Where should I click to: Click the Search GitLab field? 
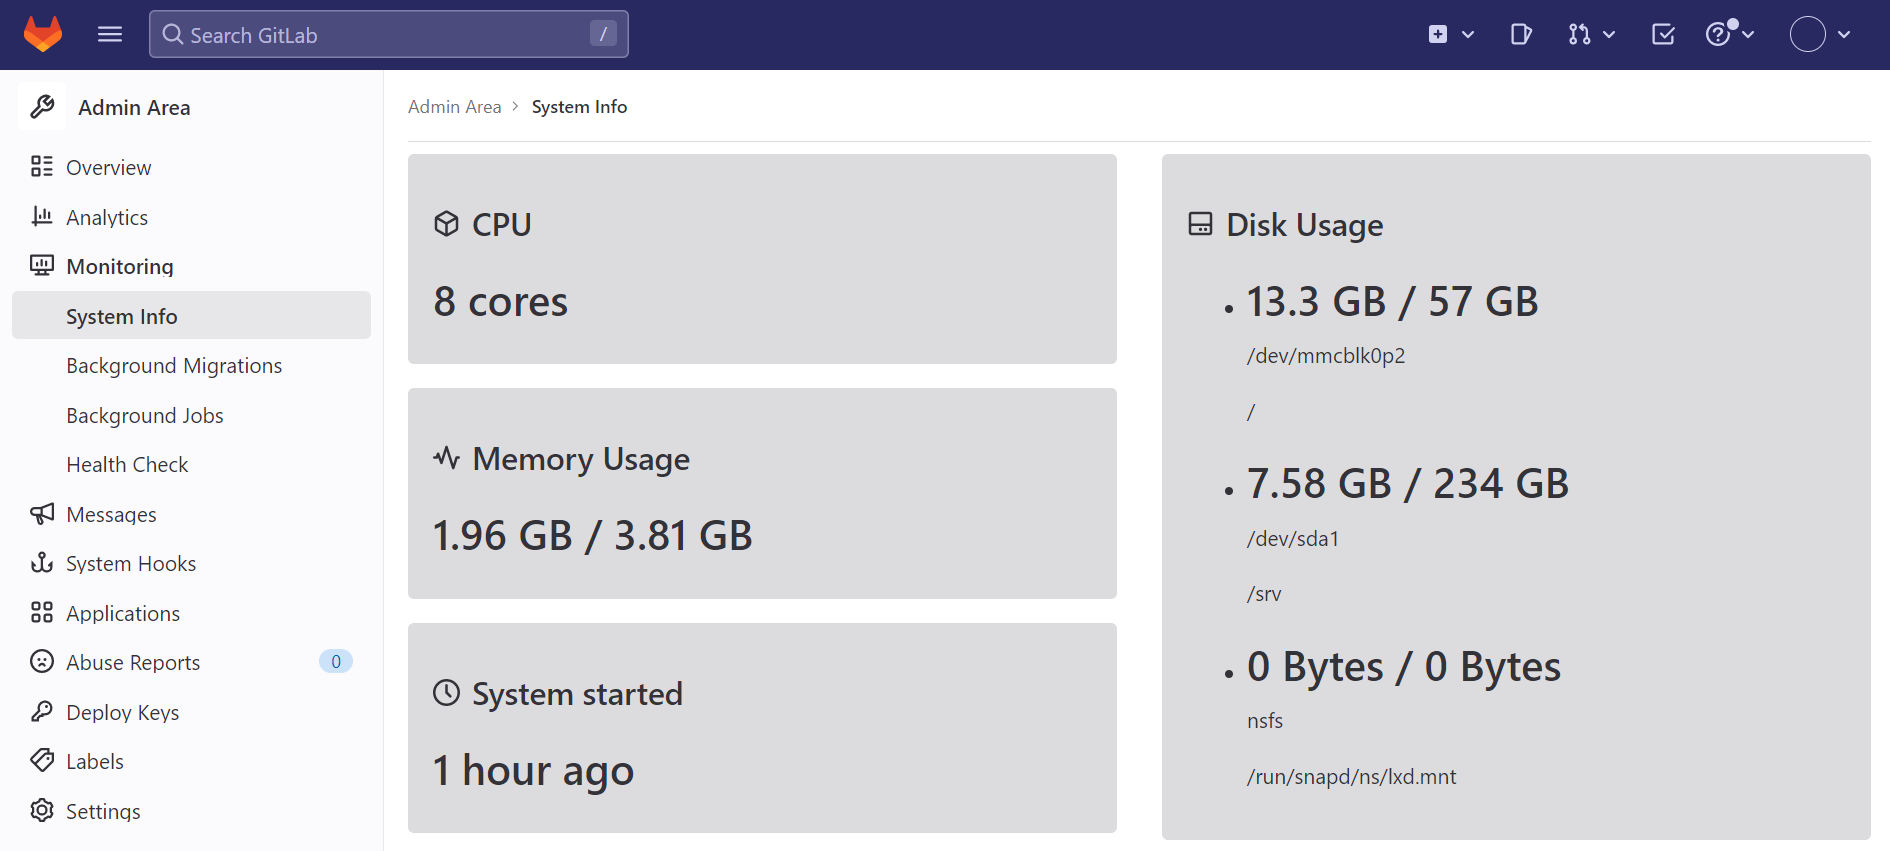coord(389,34)
